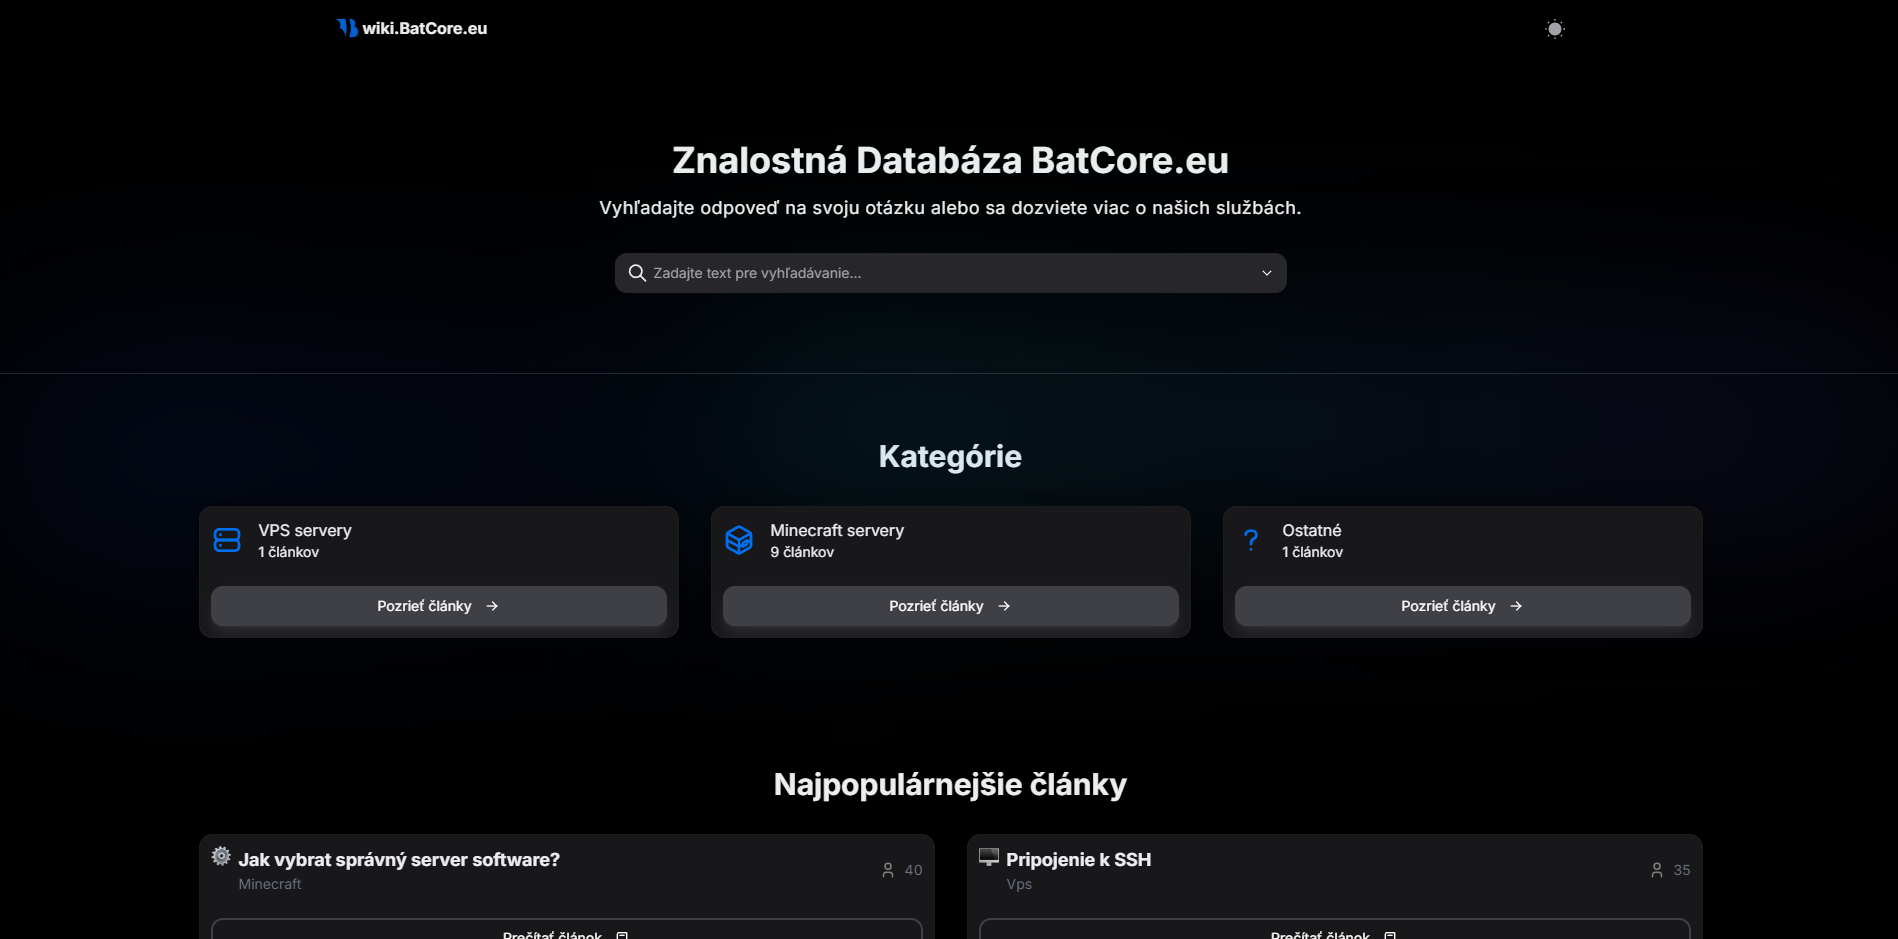
Task: Click the Minecraft tag under server software article
Action: (270, 884)
